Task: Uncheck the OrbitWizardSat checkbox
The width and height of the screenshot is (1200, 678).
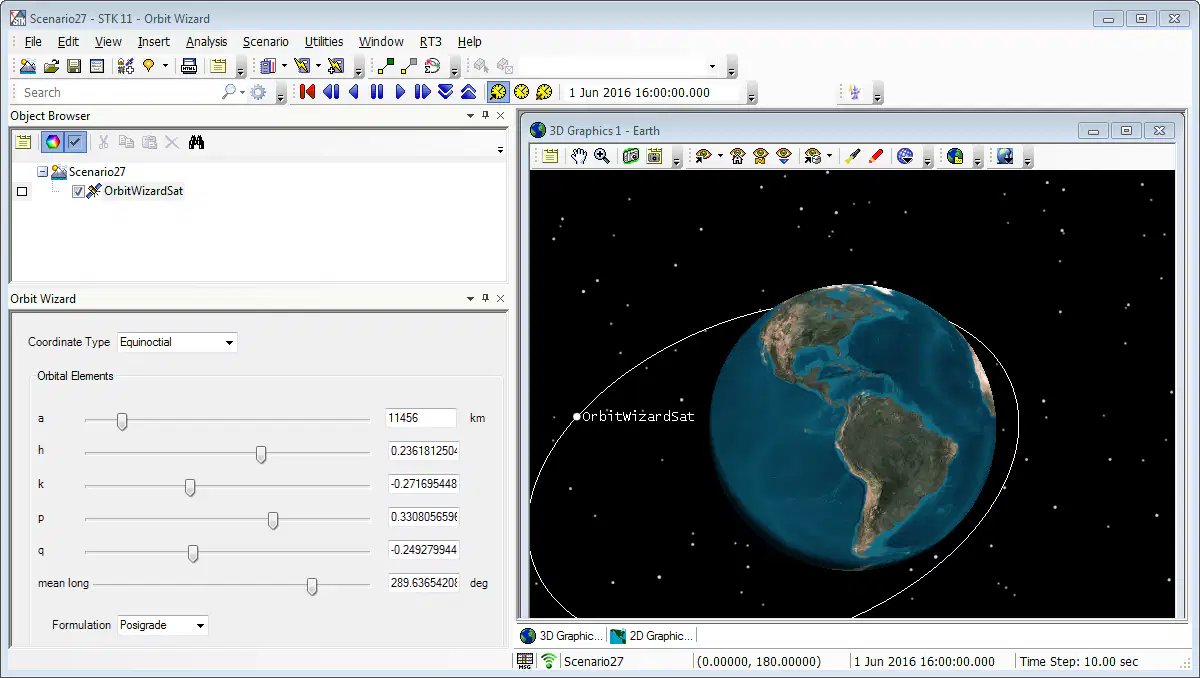Action: (x=78, y=191)
